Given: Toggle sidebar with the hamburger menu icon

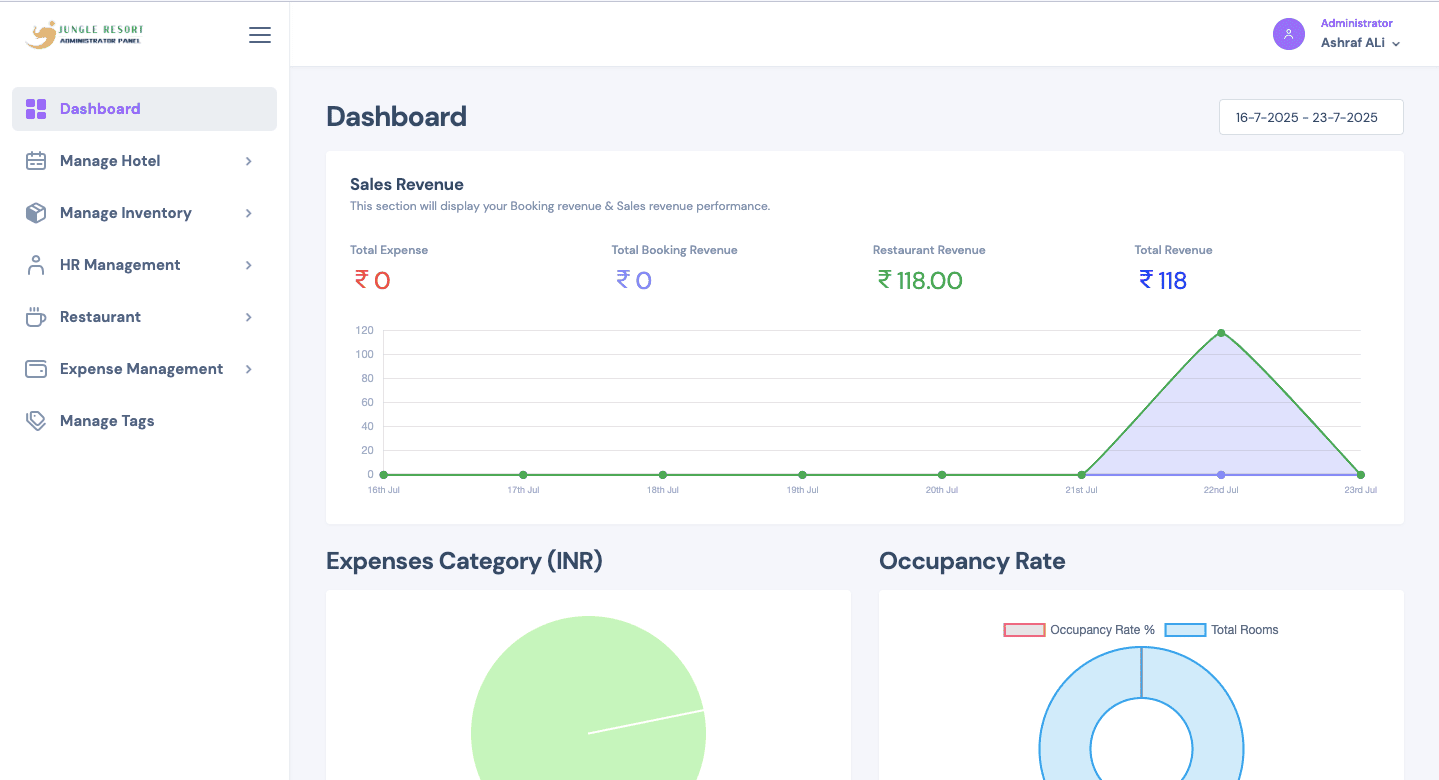Looking at the screenshot, I should (x=260, y=35).
